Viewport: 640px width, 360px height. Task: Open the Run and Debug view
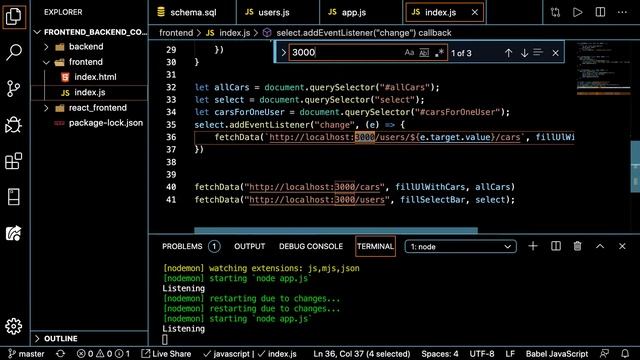pos(14,124)
